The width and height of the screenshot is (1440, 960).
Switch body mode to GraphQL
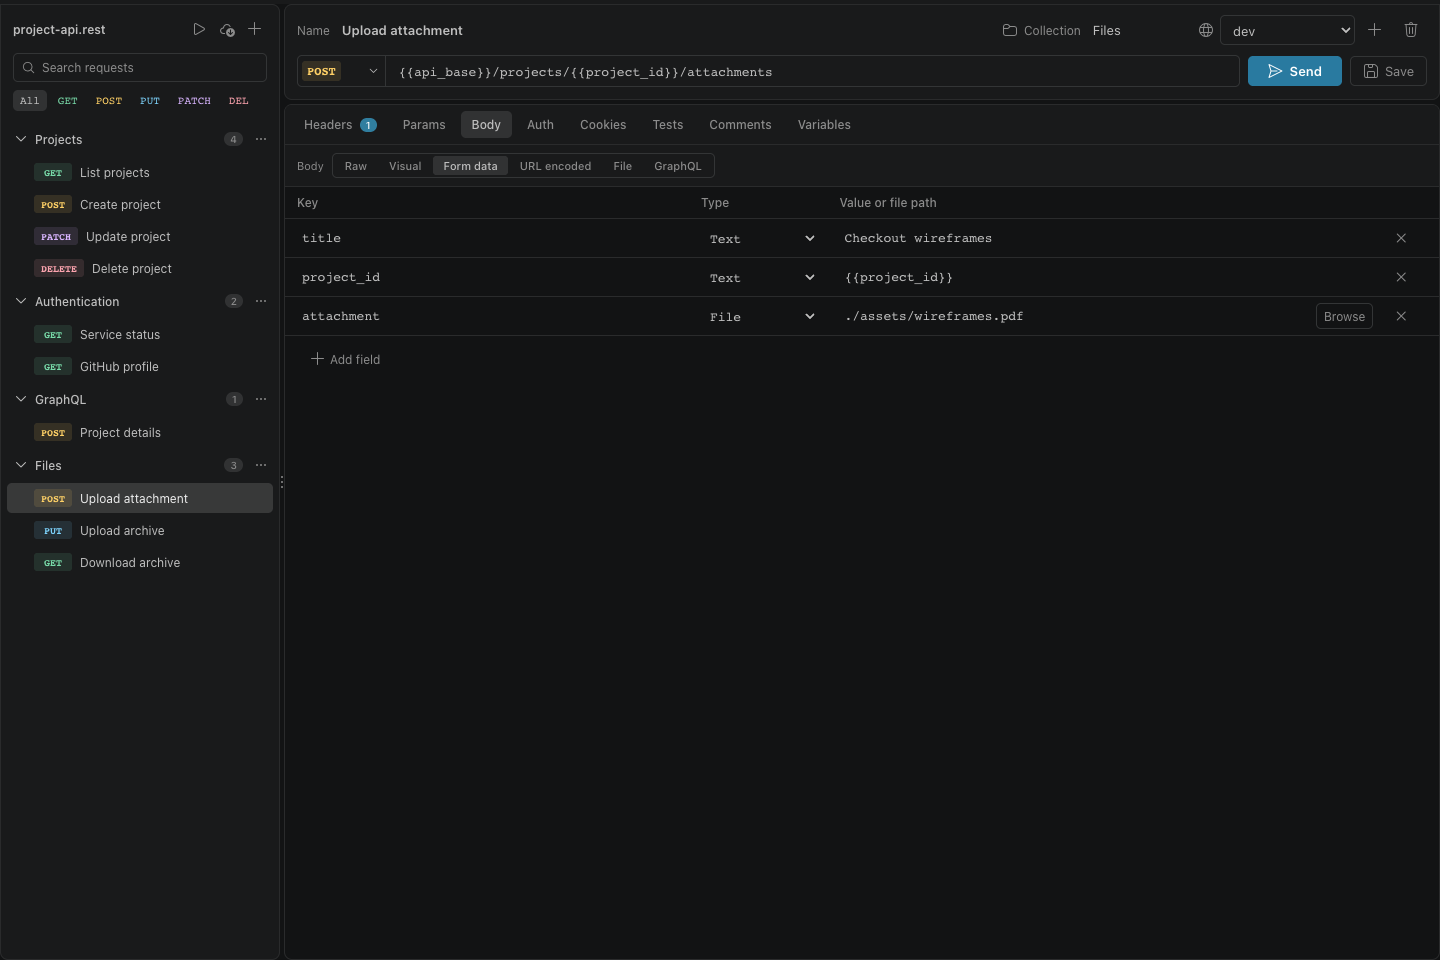pyautogui.click(x=678, y=166)
